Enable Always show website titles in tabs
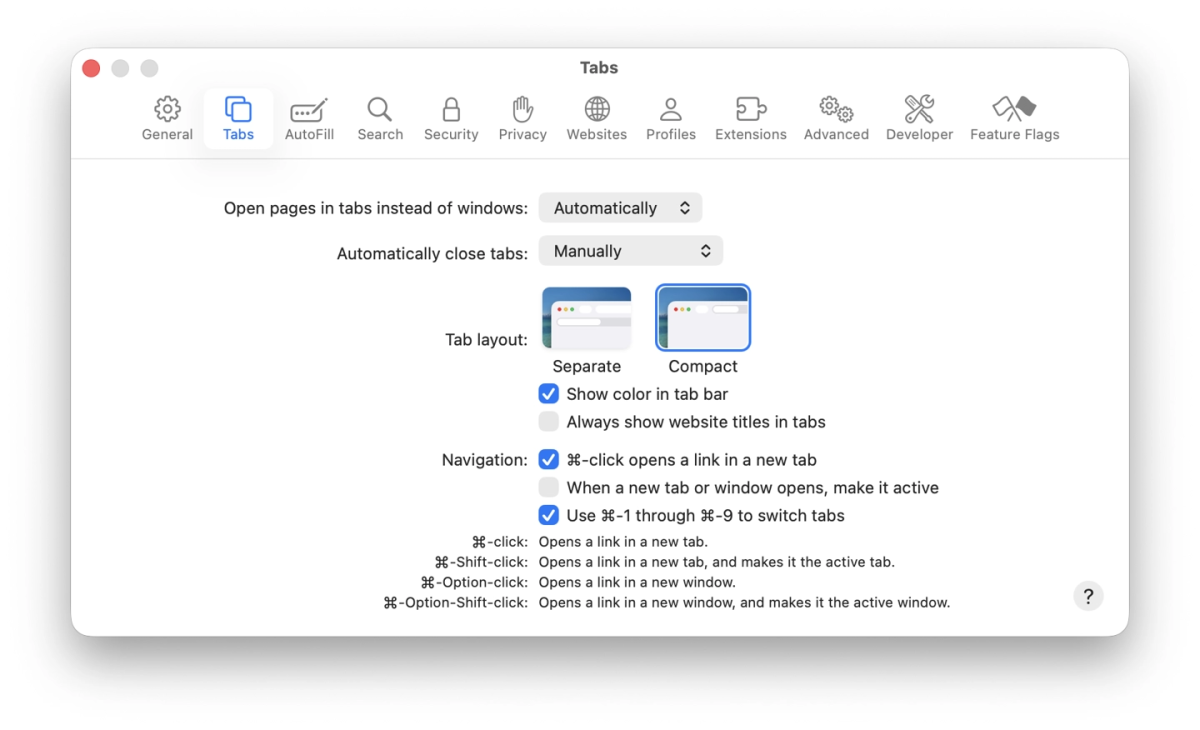This screenshot has height=730, width=1200. coord(549,422)
